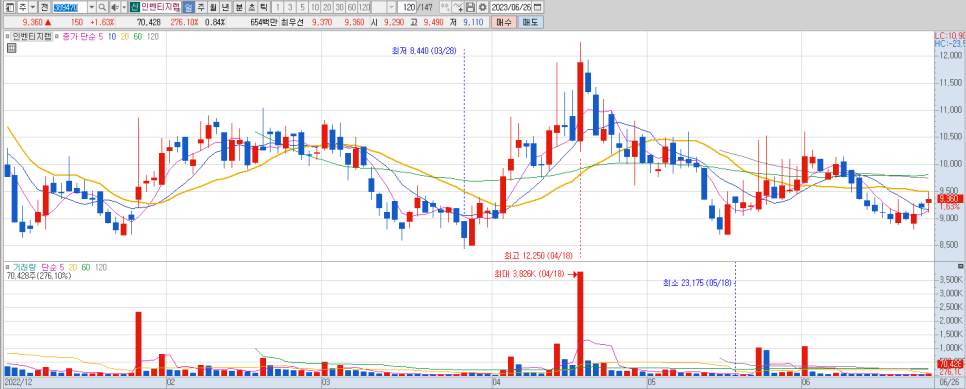Expand the empty interval combo dropdown
This screenshot has height=389, width=966.
point(391,7)
